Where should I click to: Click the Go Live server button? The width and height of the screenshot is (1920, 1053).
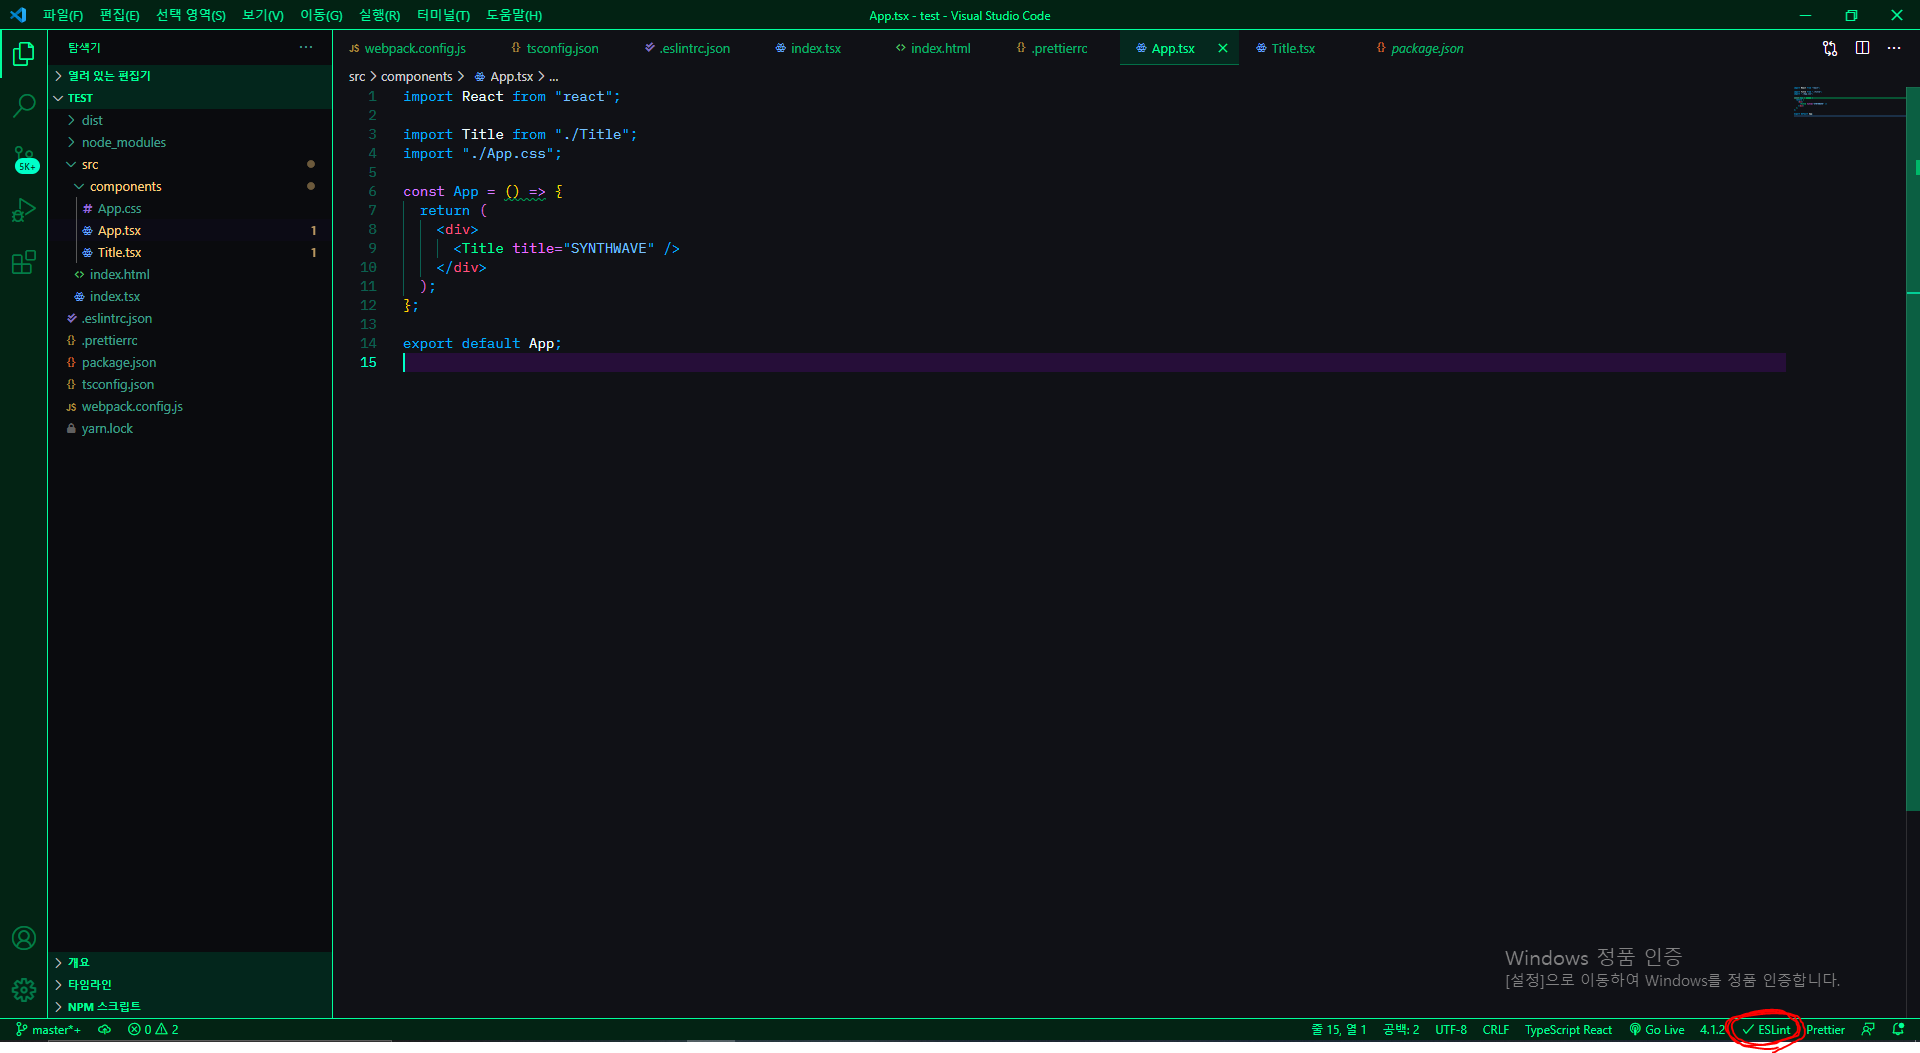[1657, 1029]
